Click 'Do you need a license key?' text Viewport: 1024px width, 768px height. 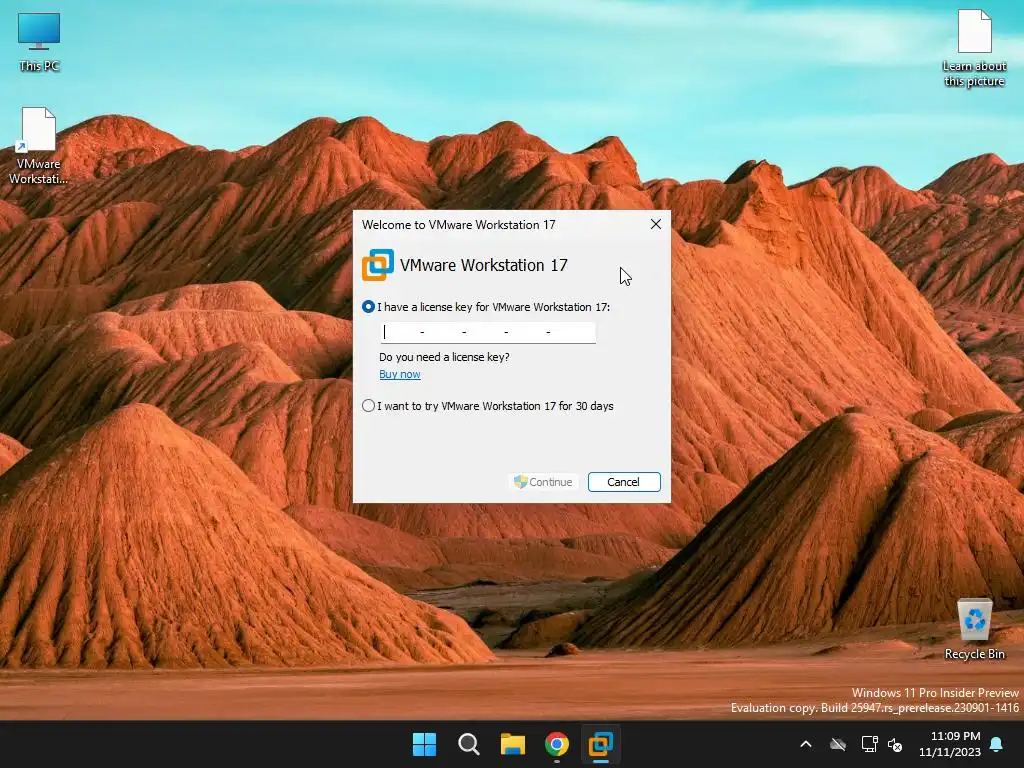click(x=444, y=357)
